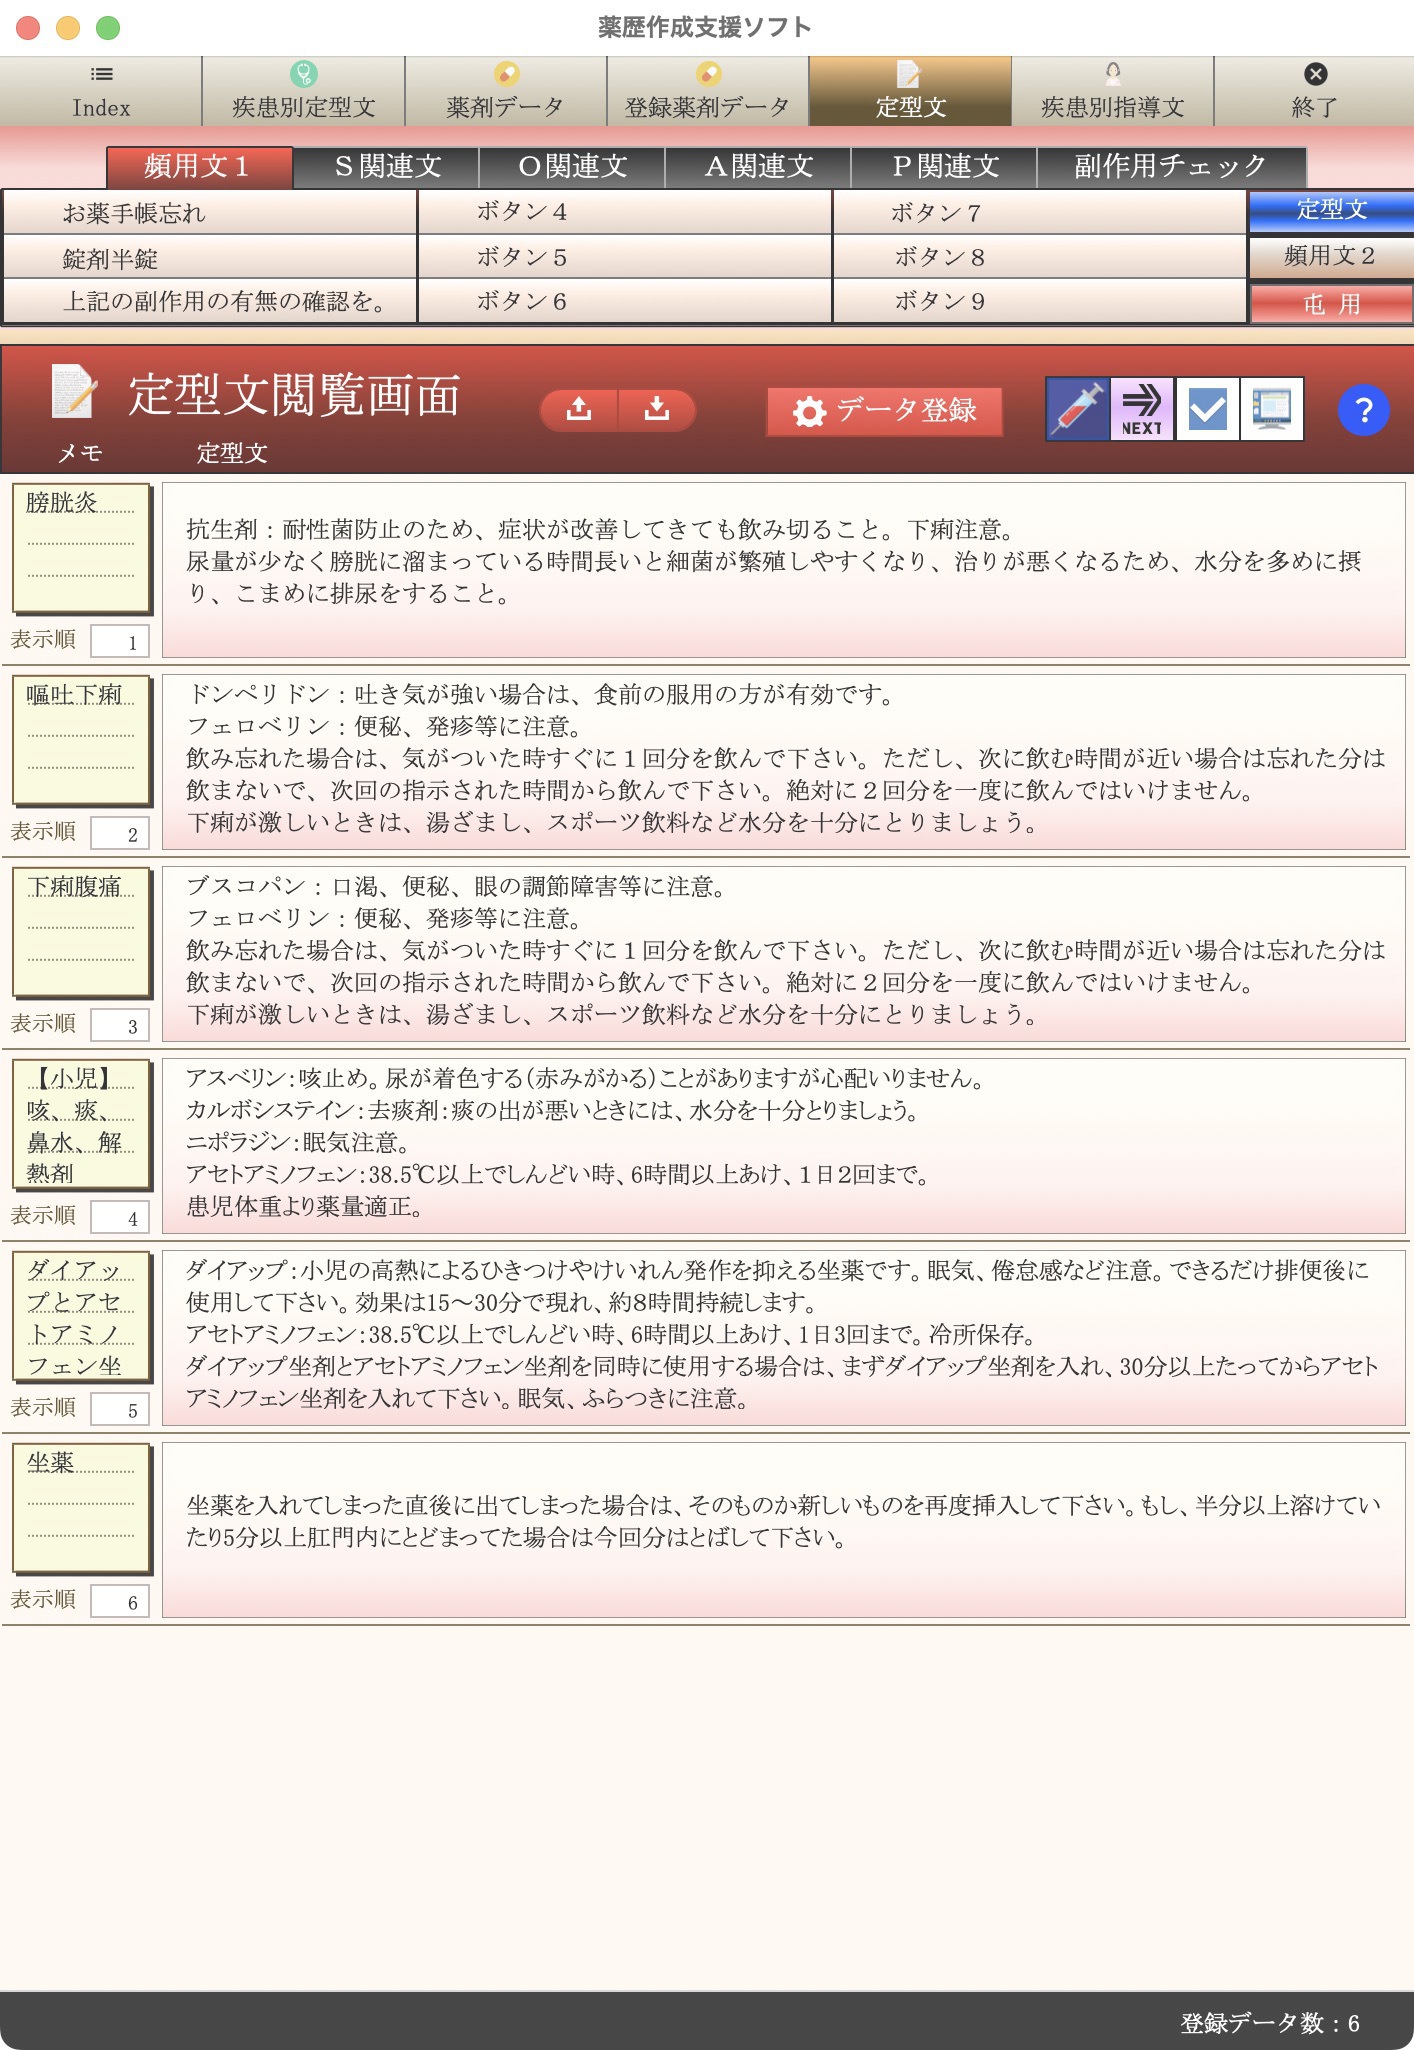The height and width of the screenshot is (2050, 1414).
Task: Click the ダイアップとアセトアミノフェン memo box
Action: click(x=81, y=1316)
